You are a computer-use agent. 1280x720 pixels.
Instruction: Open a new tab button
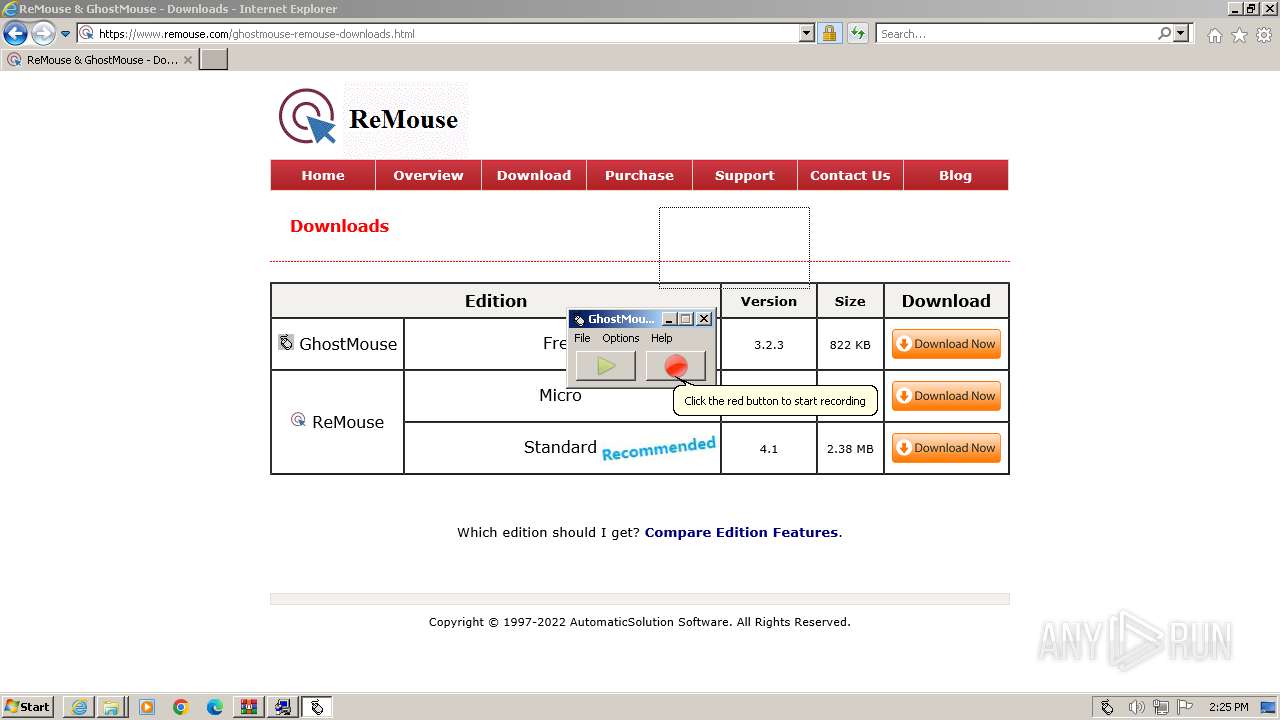point(214,60)
